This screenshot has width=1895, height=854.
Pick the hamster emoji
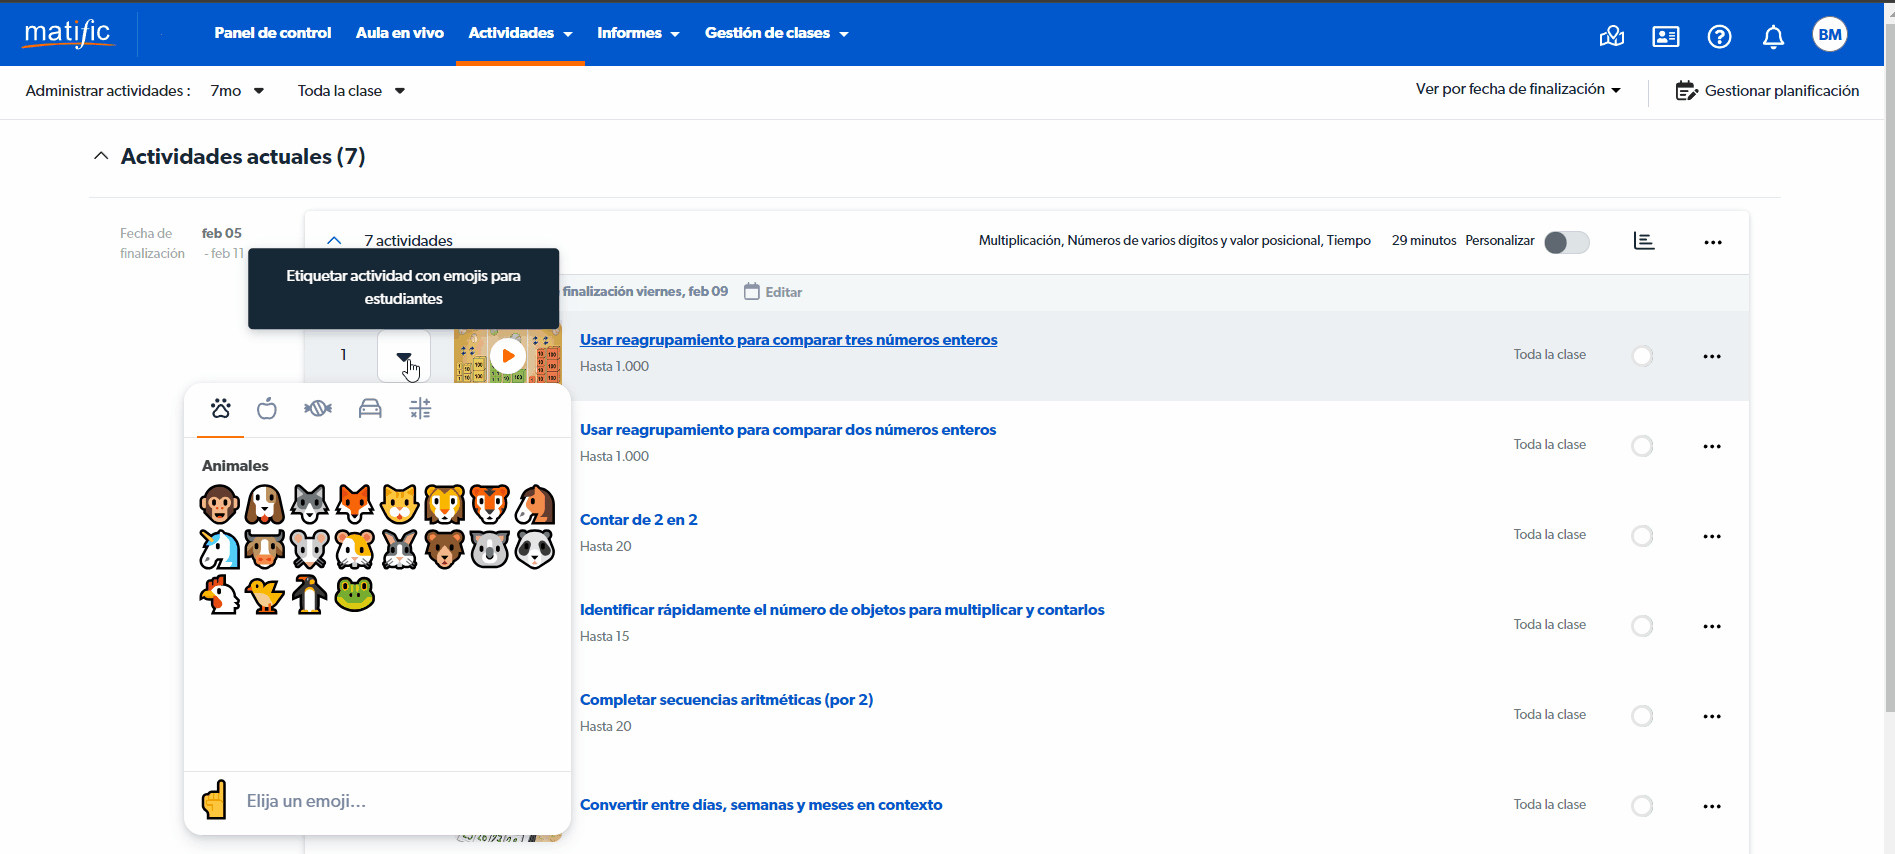355,549
